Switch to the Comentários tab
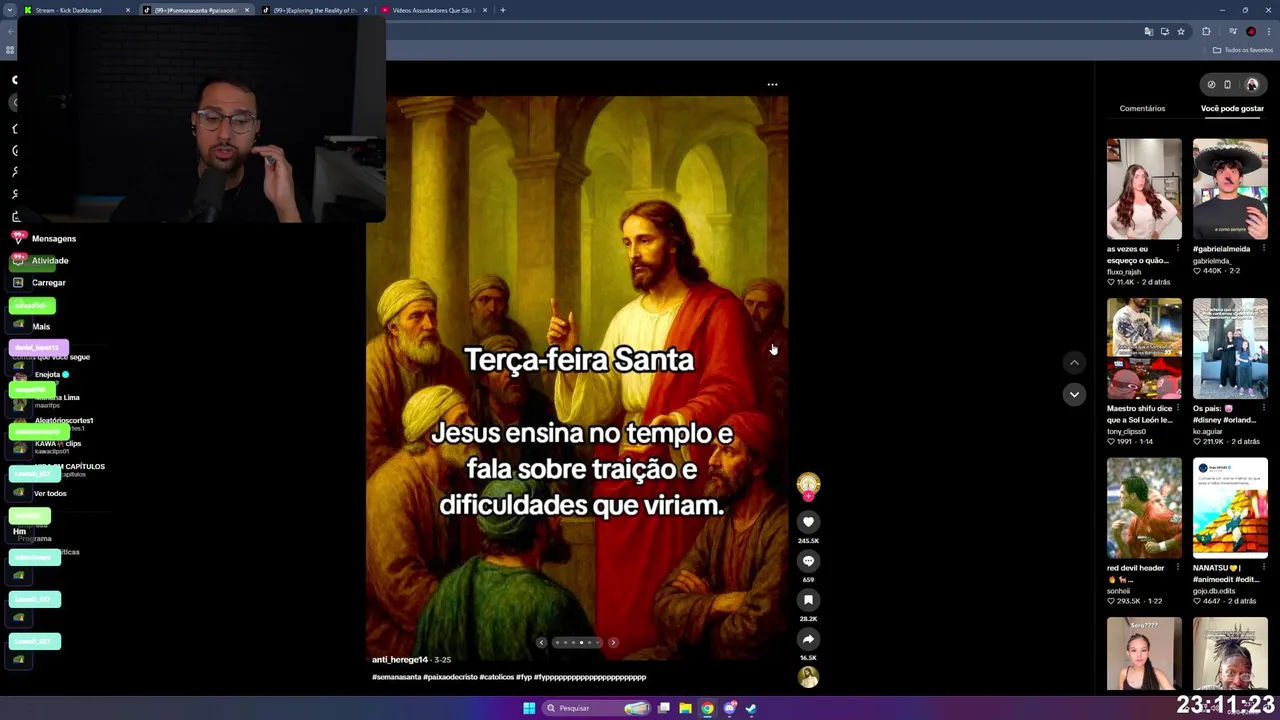 pyautogui.click(x=1142, y=108)
